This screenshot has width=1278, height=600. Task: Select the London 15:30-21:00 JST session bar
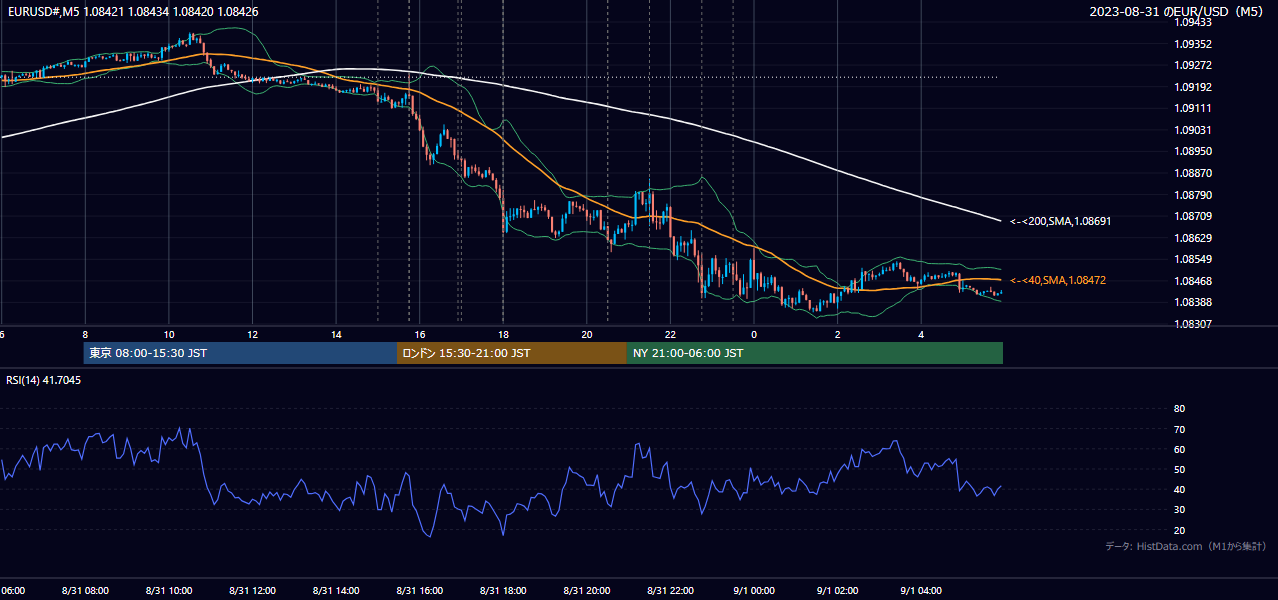(x=512, y=353)
